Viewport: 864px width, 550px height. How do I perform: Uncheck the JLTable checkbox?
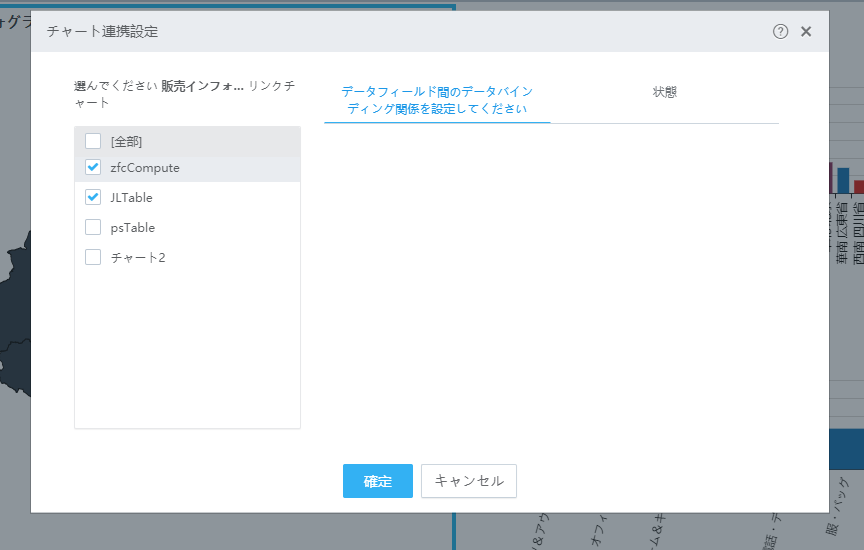pyautogui.click(x=93, y=197)
